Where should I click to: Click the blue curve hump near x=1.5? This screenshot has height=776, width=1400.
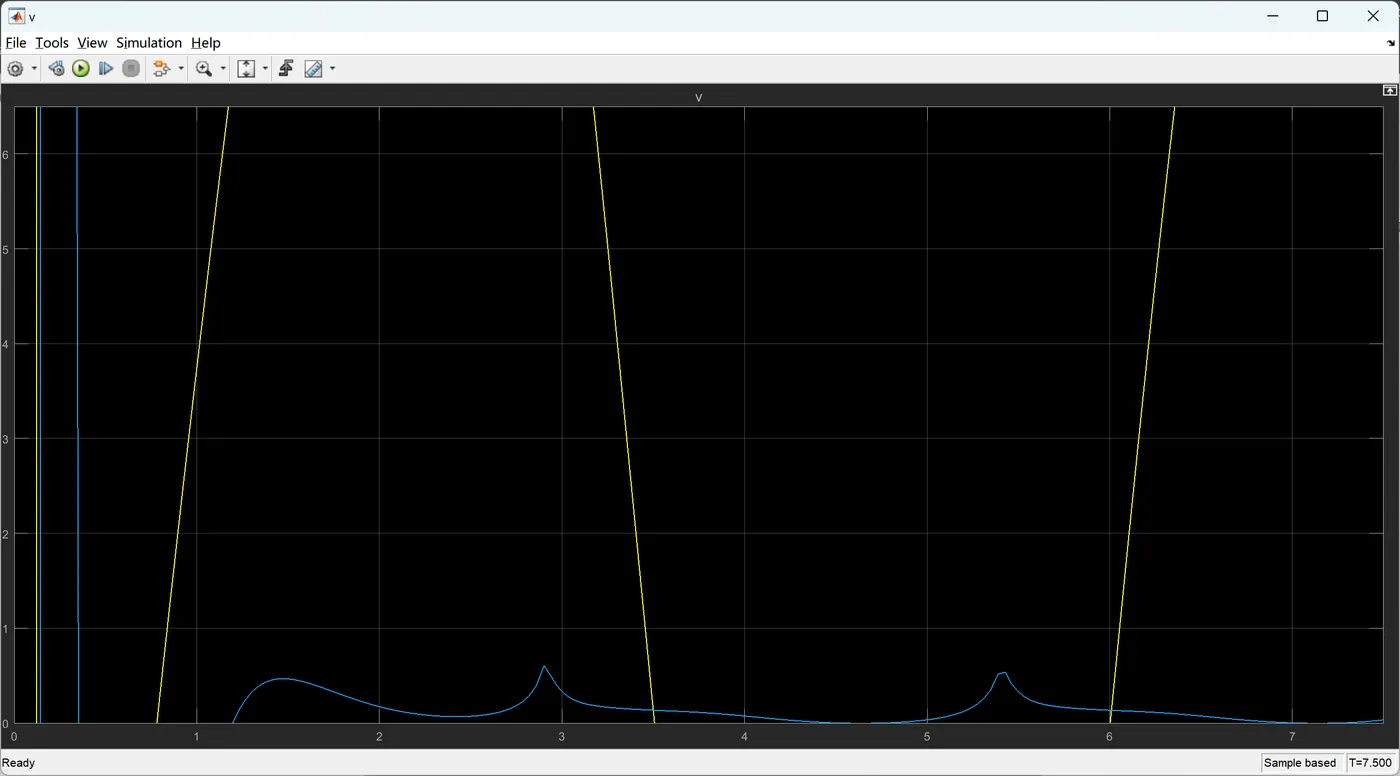tap(282, 679)
